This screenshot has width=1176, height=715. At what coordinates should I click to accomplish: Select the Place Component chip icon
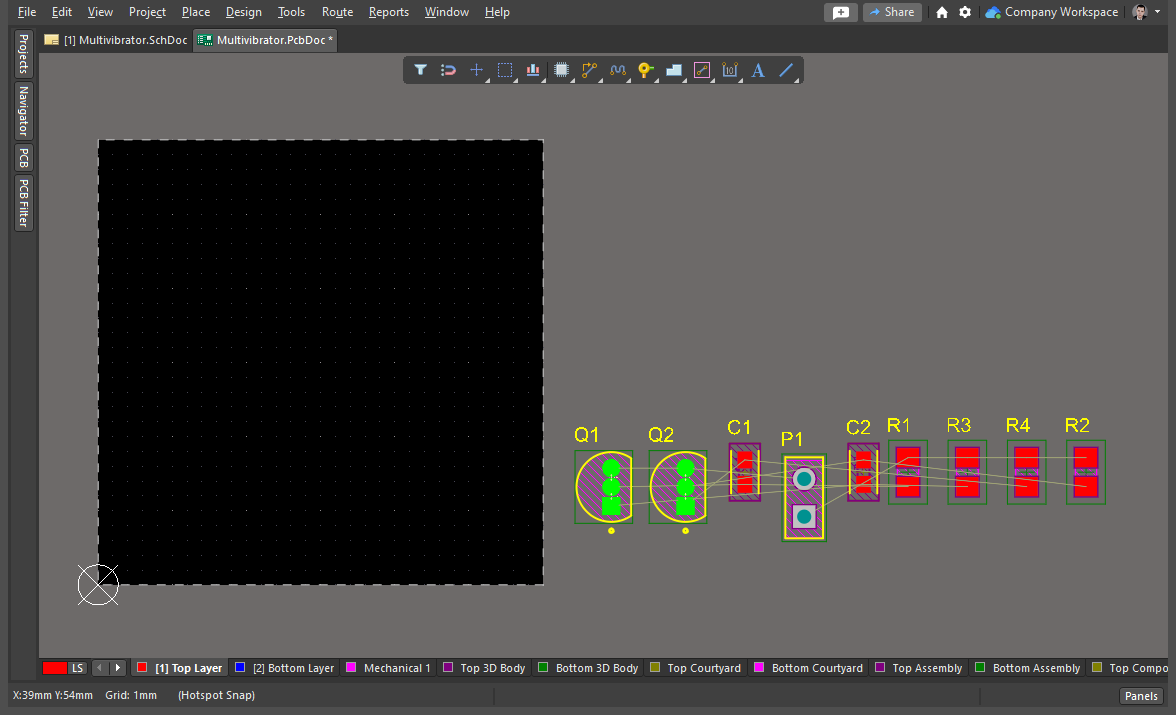(x=562, y=70)
